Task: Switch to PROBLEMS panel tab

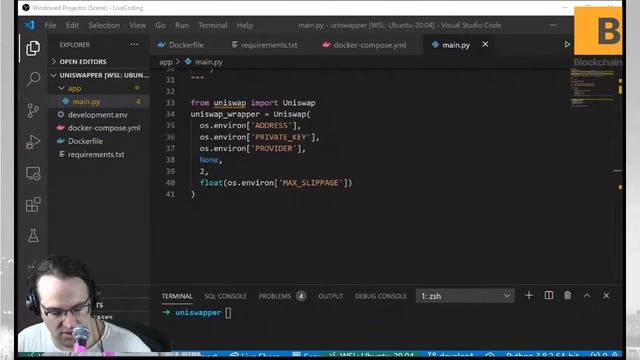Action: (275, 296)
